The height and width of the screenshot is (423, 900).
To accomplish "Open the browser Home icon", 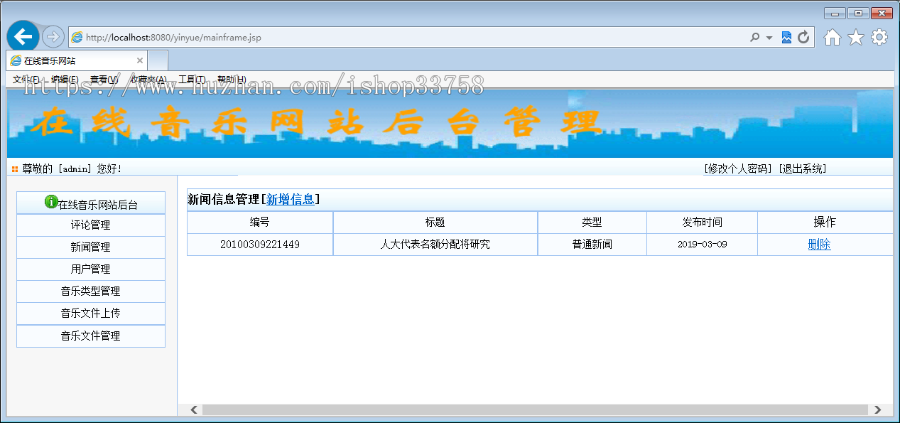I will pos(832,38).
